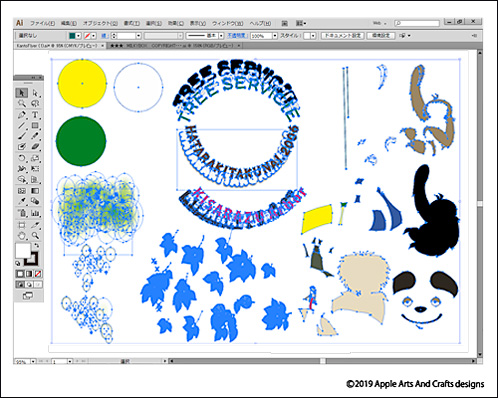This screenshot has height=398, width=498.
Task: Select the Type tool
Action: point(35,115)
